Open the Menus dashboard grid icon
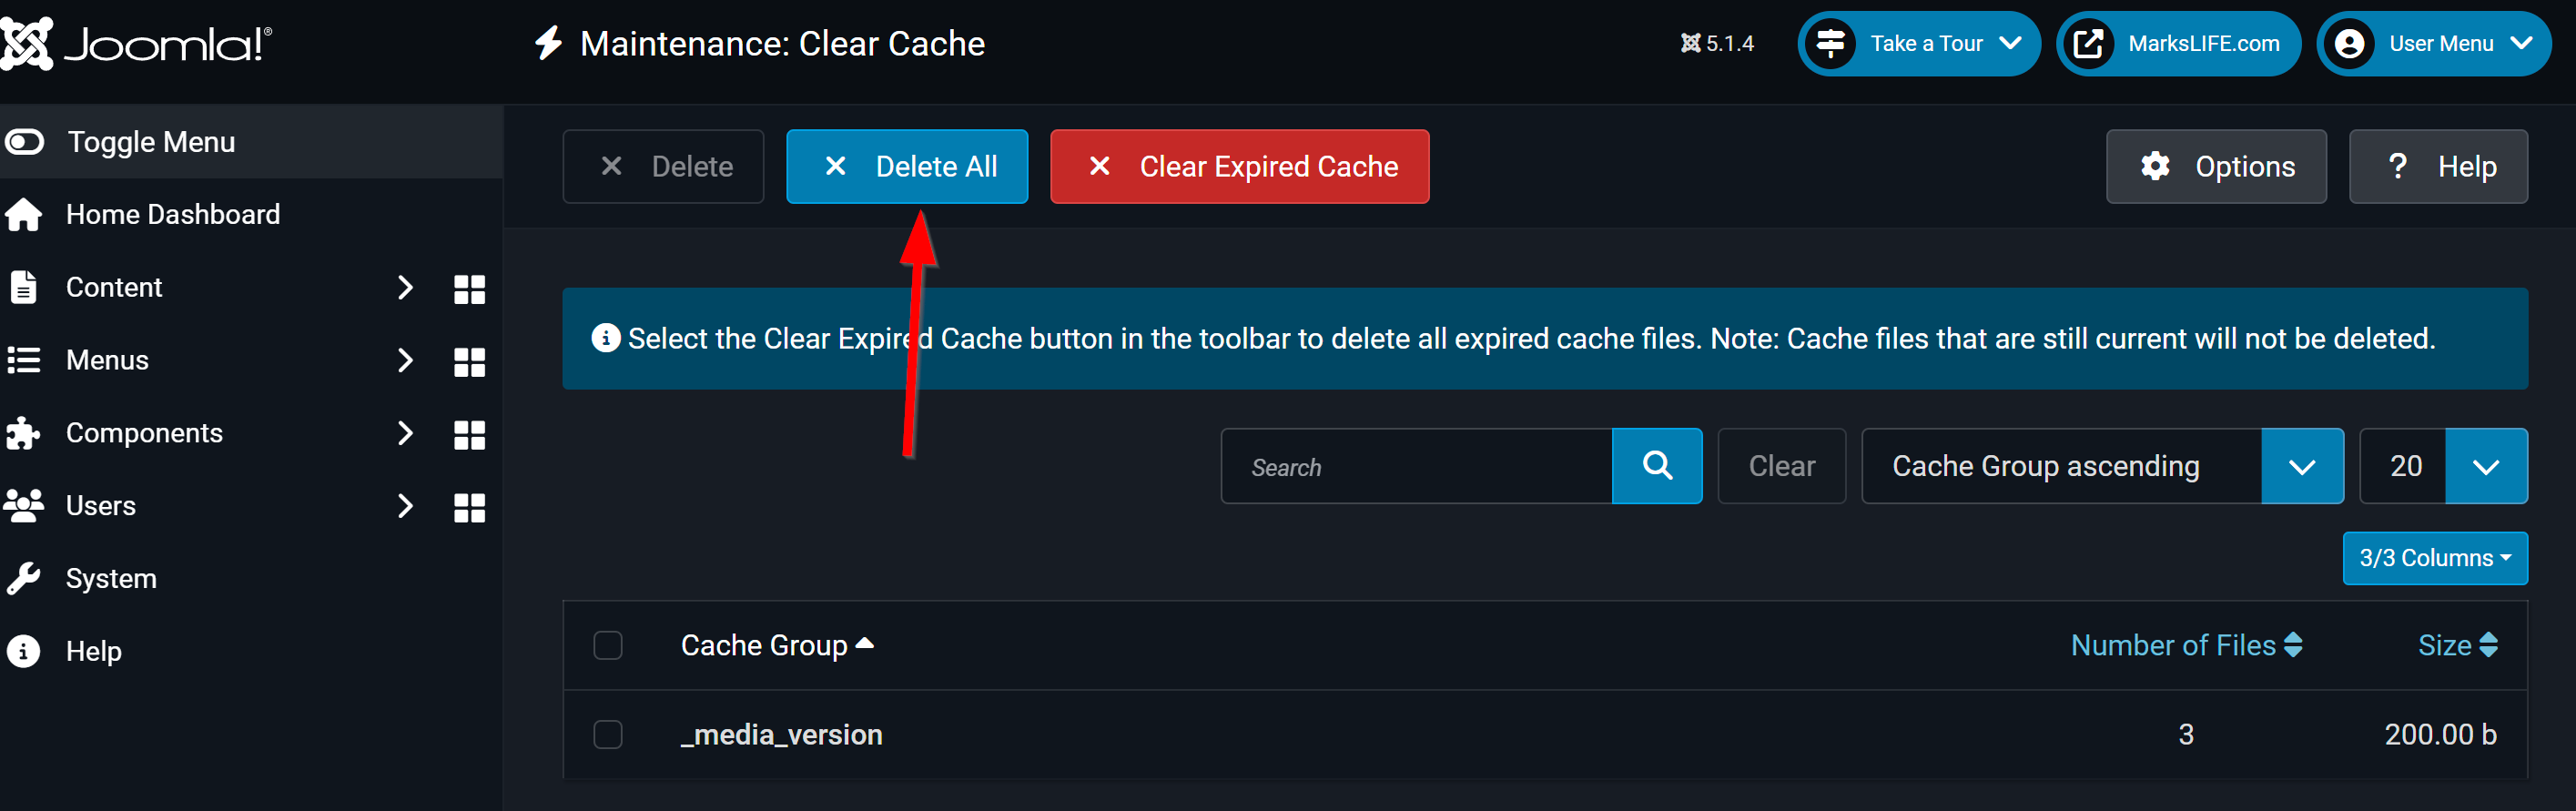 [469, 361]
